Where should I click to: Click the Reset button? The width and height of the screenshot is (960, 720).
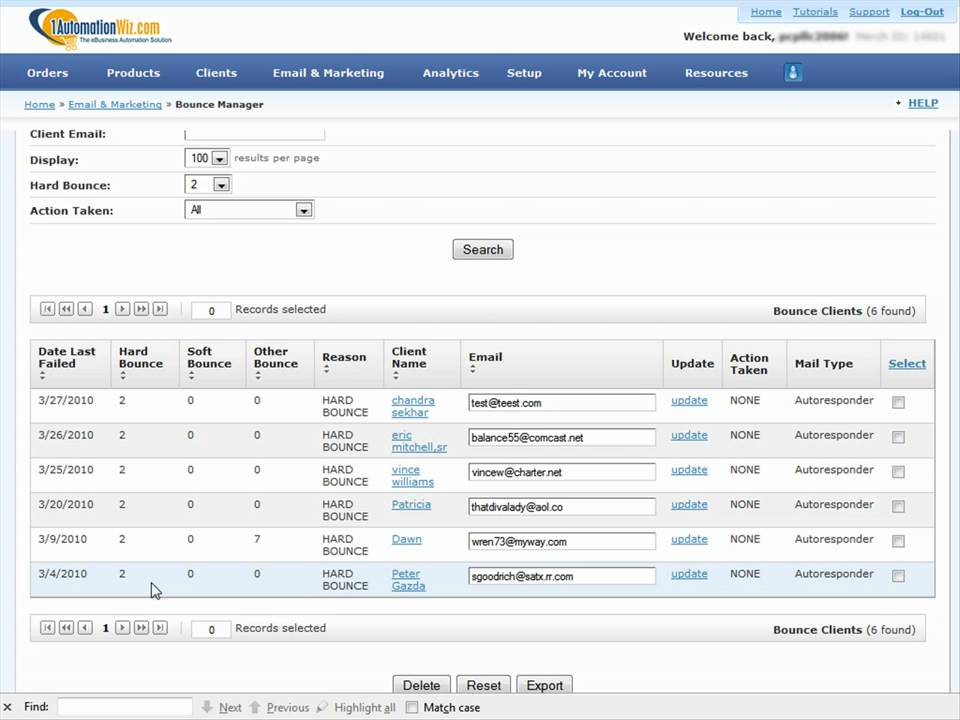(x=484, y=684)
